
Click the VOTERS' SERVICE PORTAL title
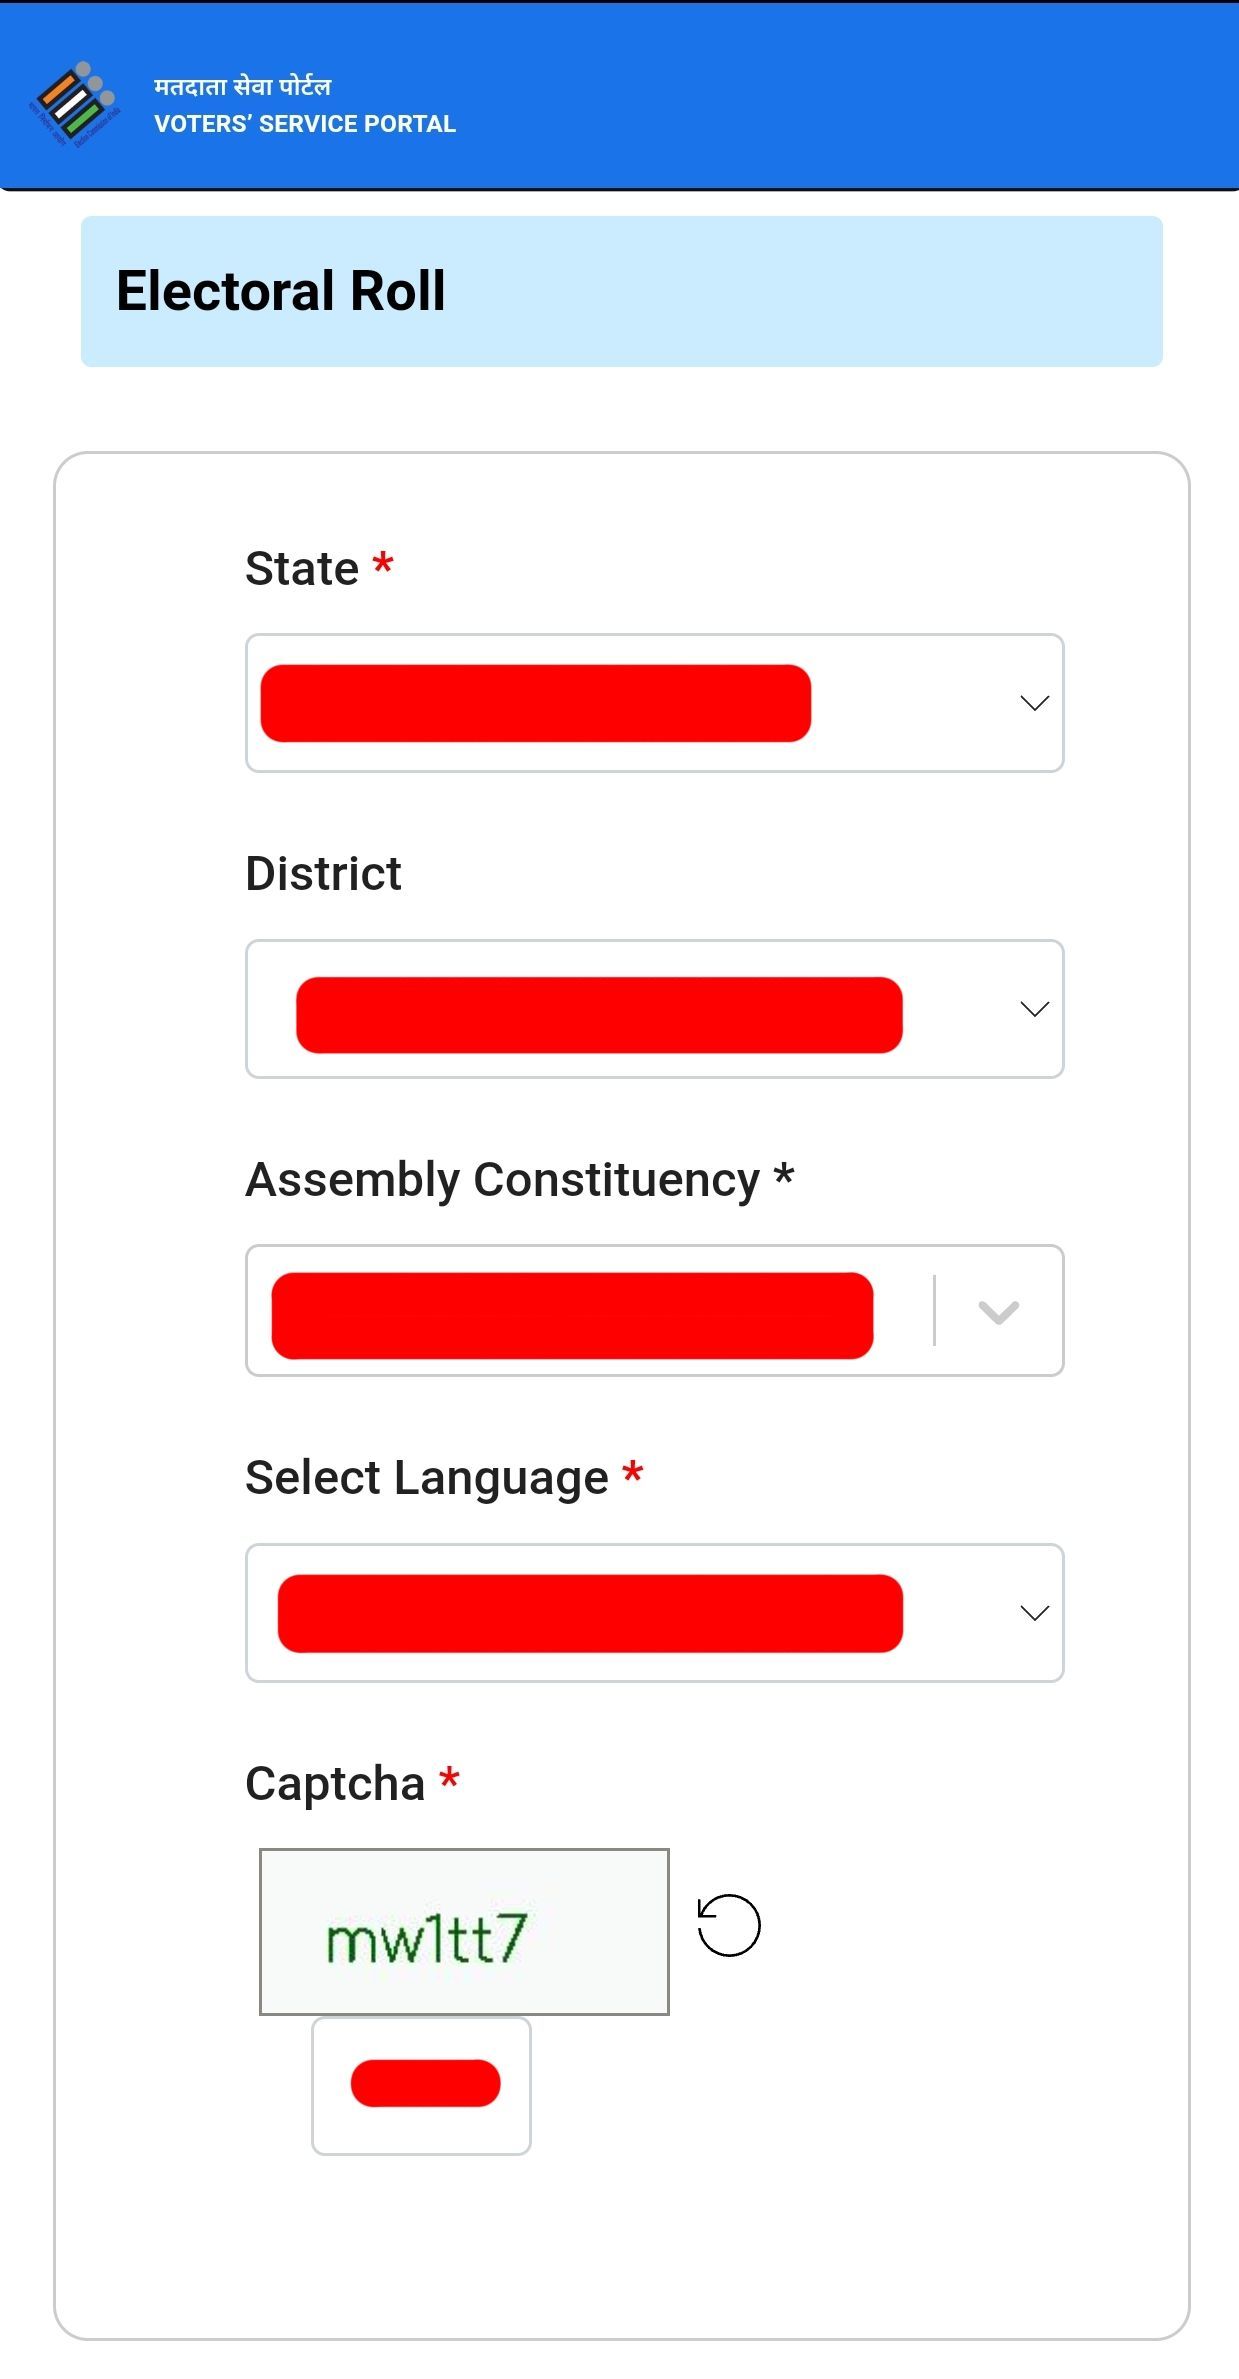pos(306,124)
